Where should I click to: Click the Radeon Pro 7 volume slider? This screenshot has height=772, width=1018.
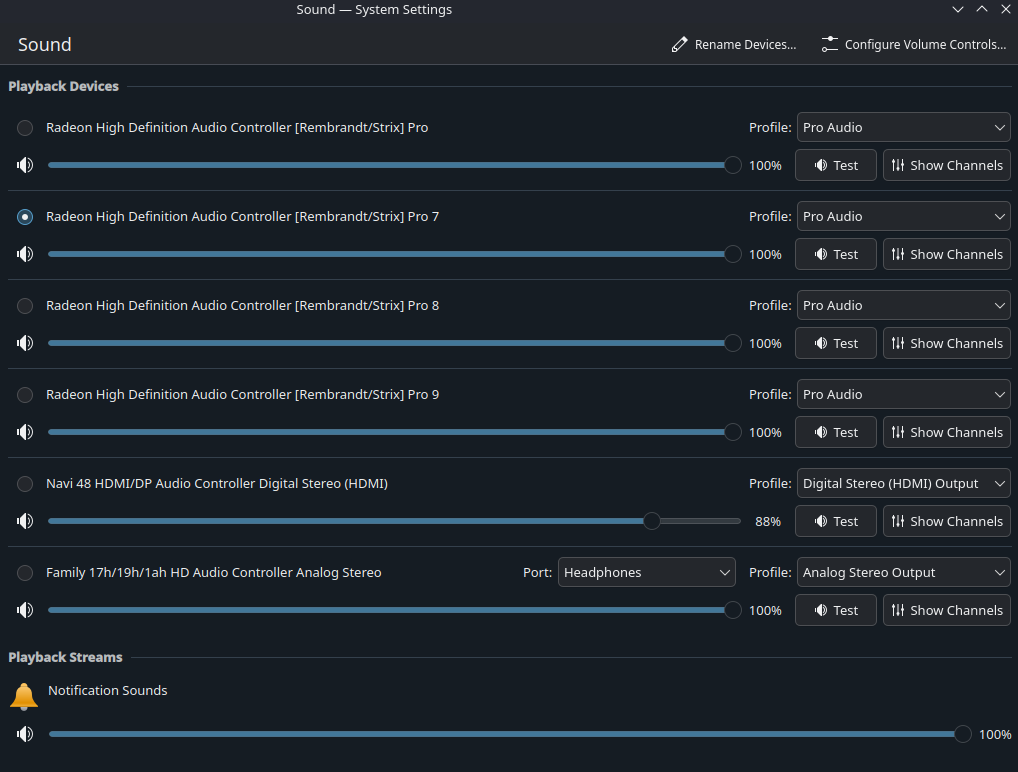(394, 254)
